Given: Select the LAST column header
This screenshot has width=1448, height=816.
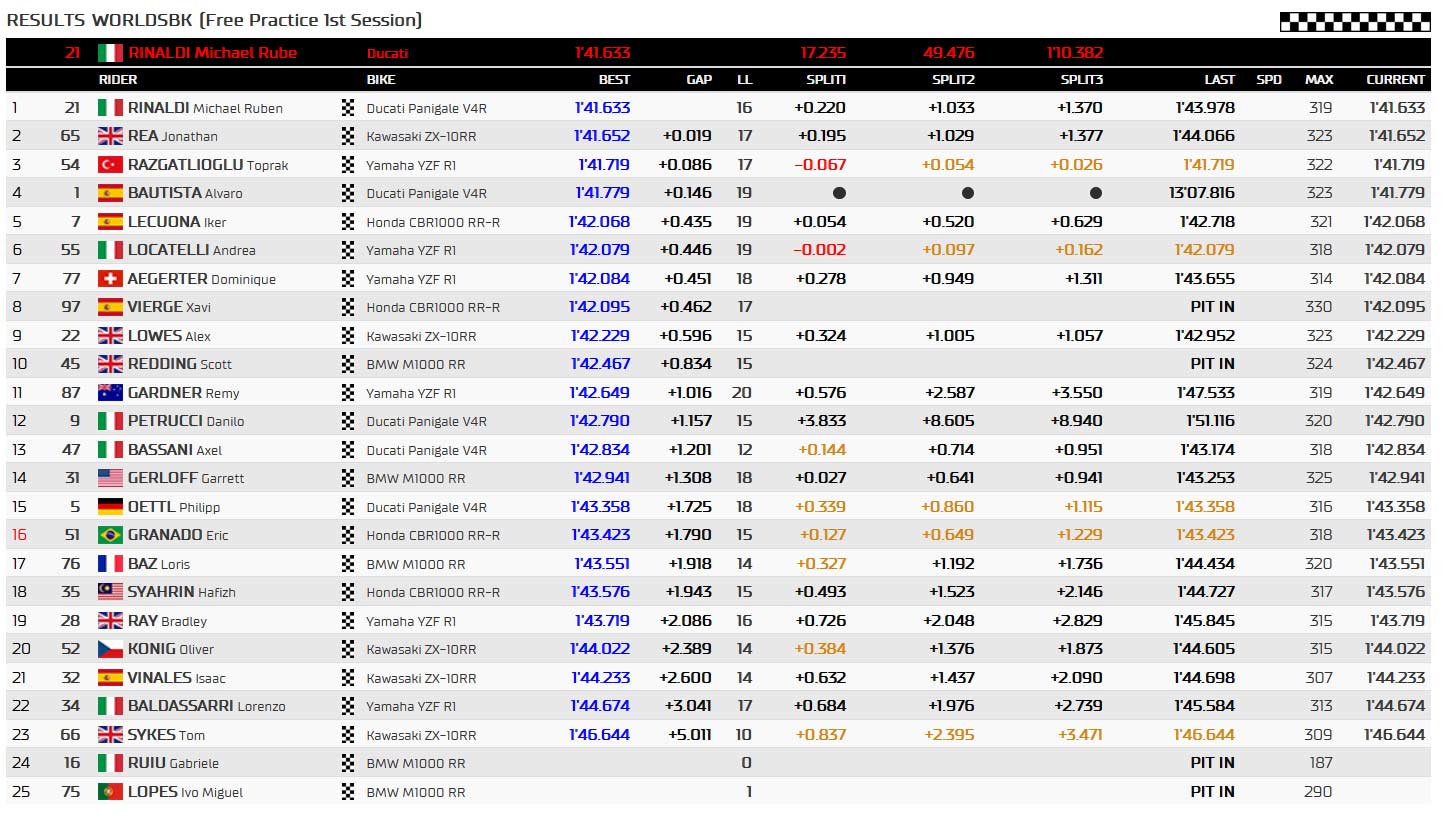Looking at the screenshot, I should 1219,80.
